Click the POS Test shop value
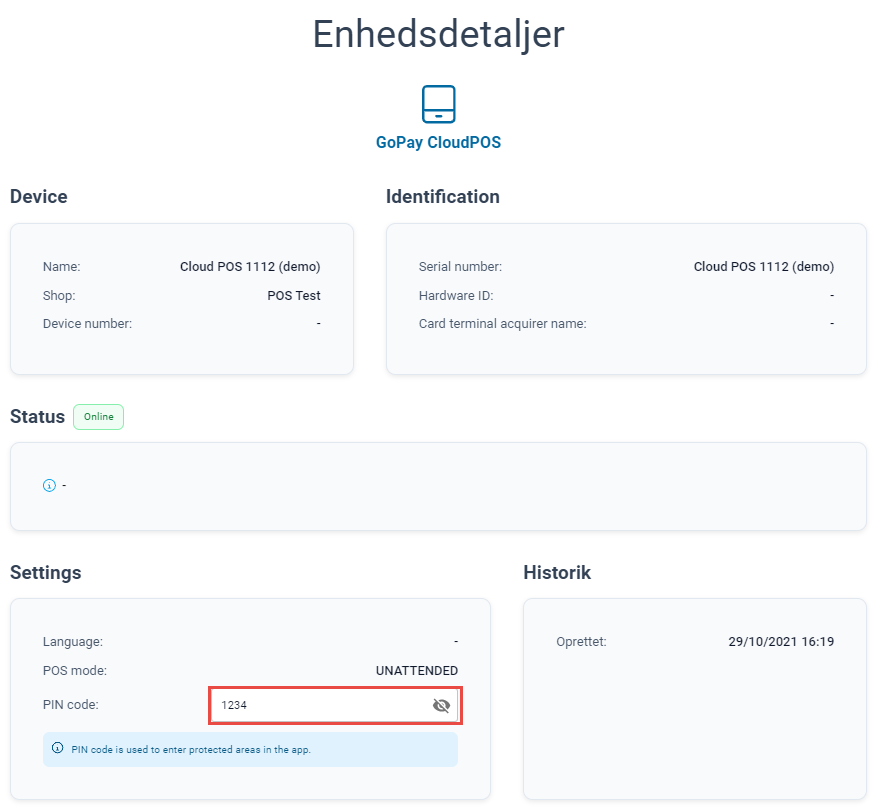The width and height of the screenshot is (880, 809). coord(294,296)
